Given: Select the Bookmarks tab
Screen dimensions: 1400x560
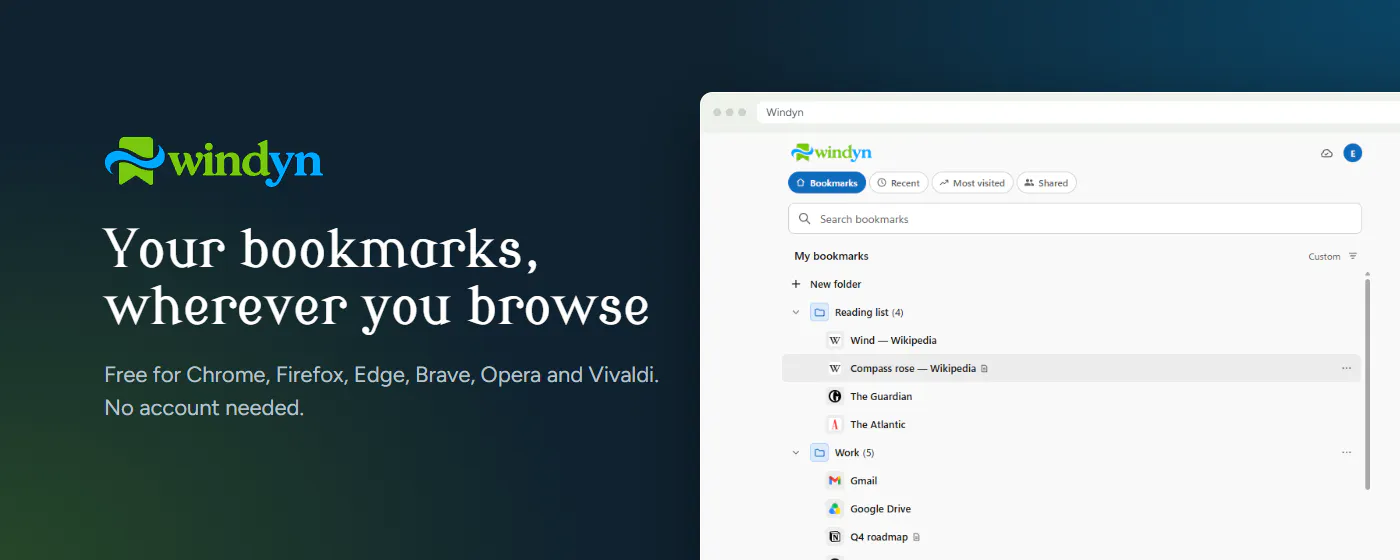Looking at the screenshot, I should (827, 183).
